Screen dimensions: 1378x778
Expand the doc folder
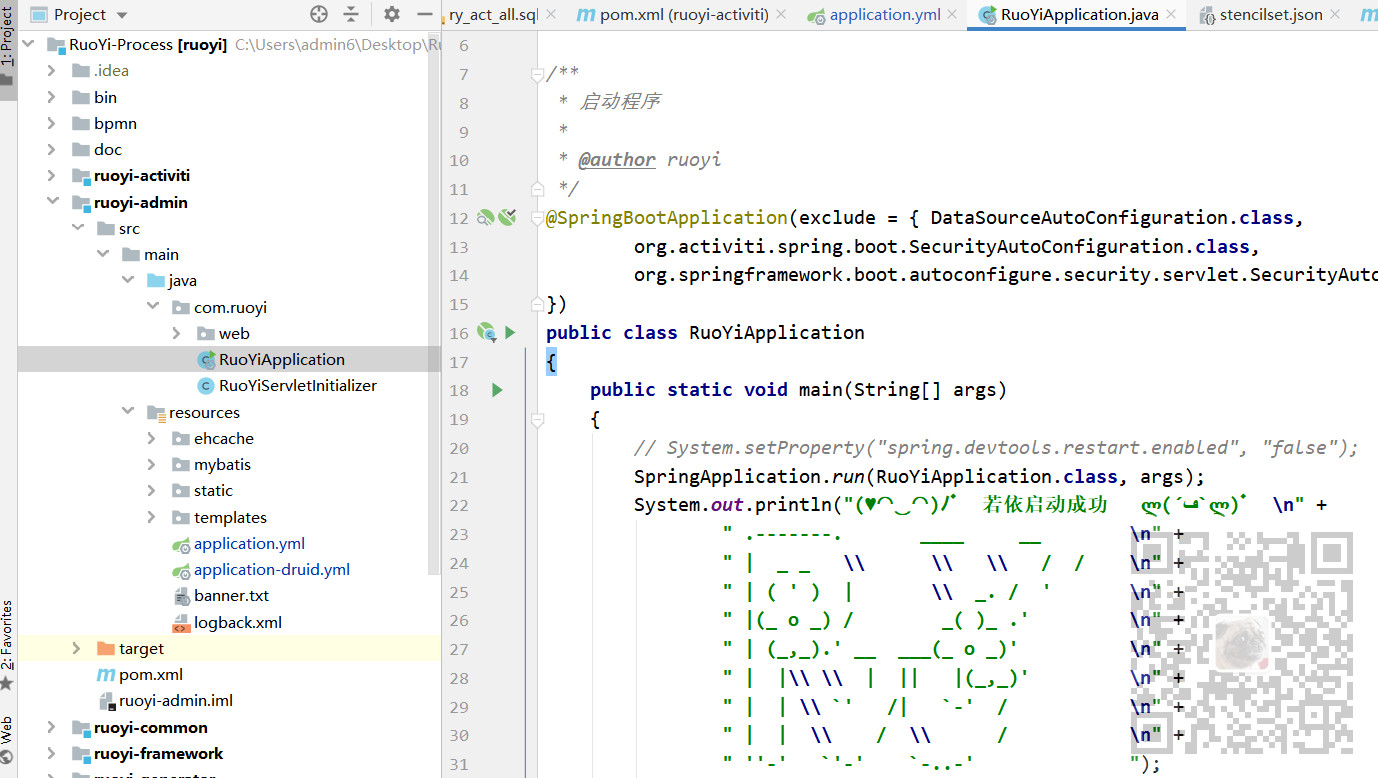[51, 149]
